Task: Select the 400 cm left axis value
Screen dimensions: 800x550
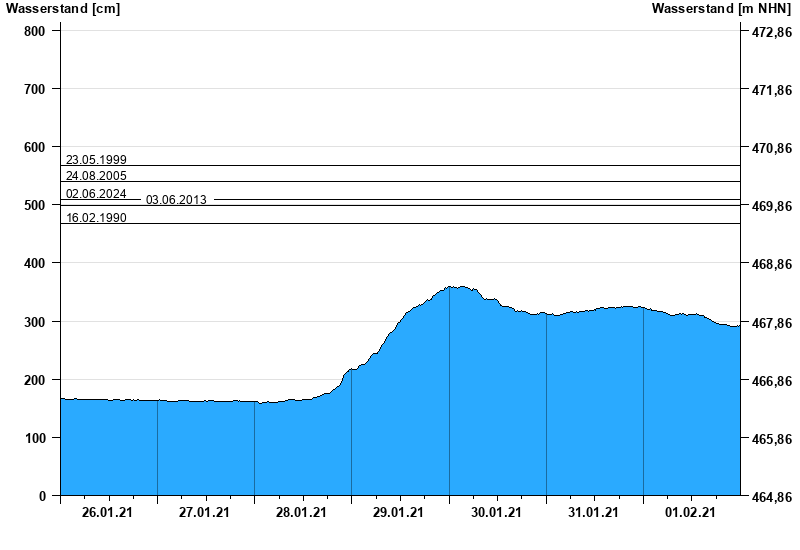Action: point(35,263)
